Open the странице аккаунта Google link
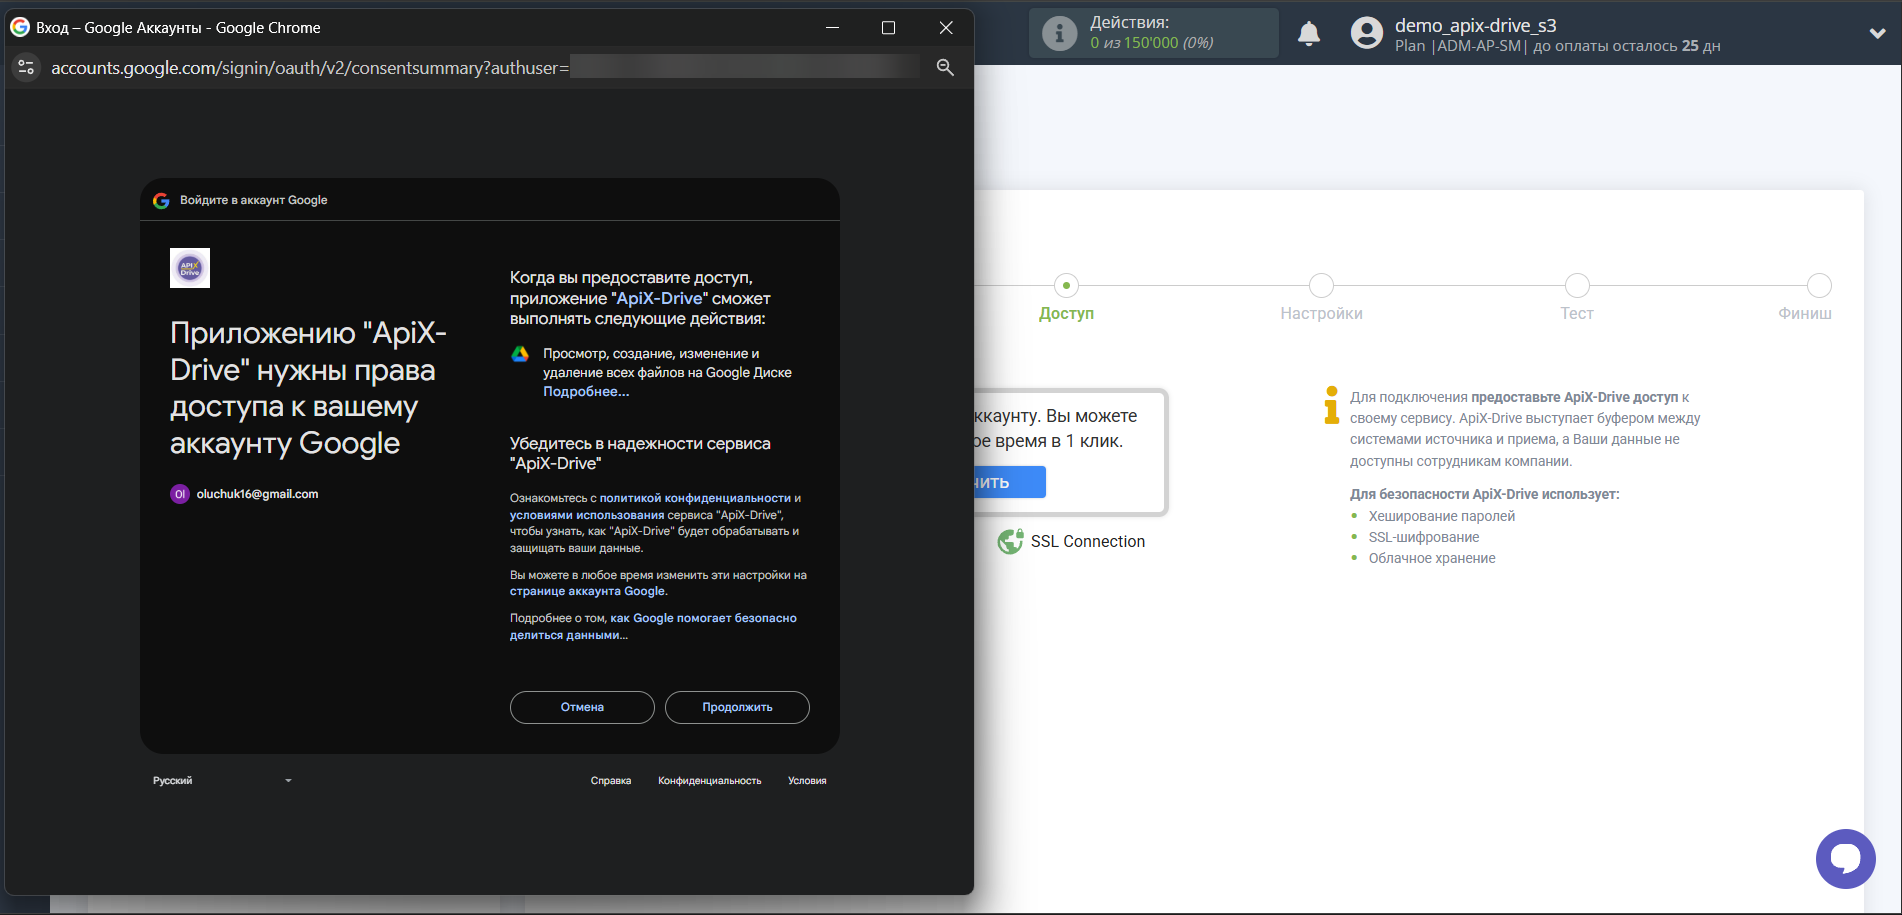Screen dimensions: 1902x915 pyautogui.click(x=587, y=591)
